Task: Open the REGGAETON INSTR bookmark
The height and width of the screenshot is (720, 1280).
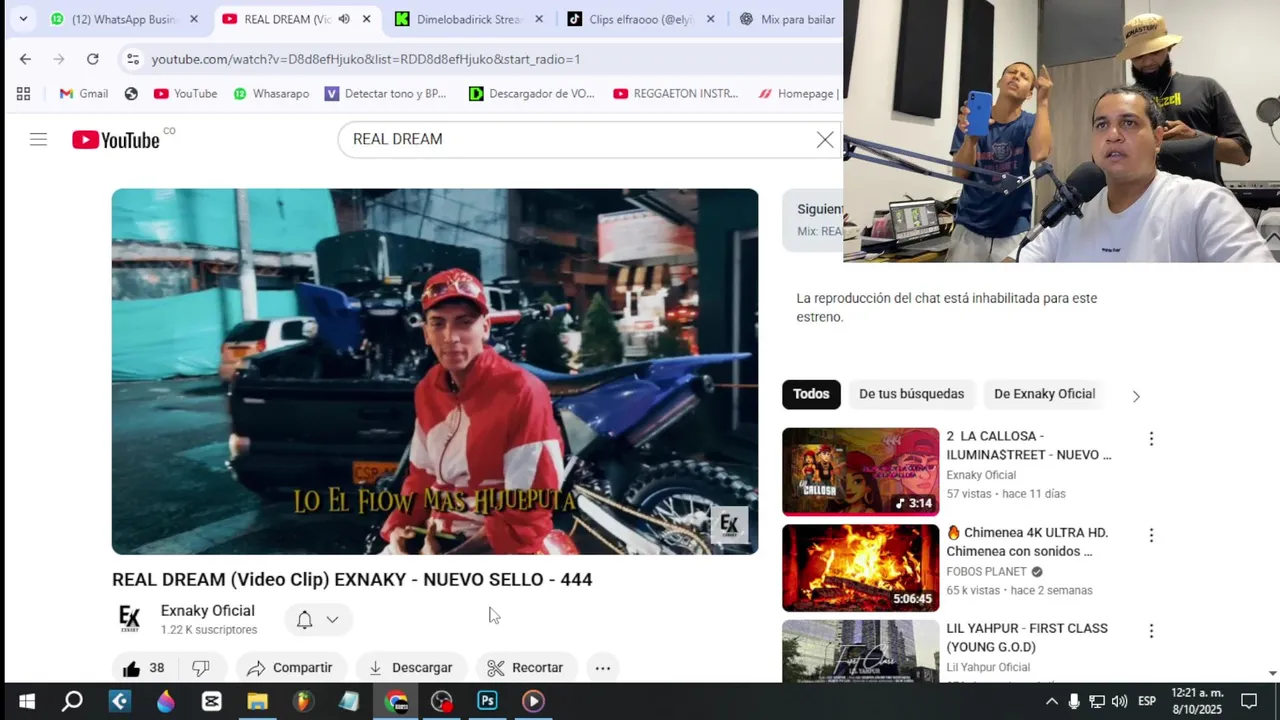Action: click(x=676, y=93)
